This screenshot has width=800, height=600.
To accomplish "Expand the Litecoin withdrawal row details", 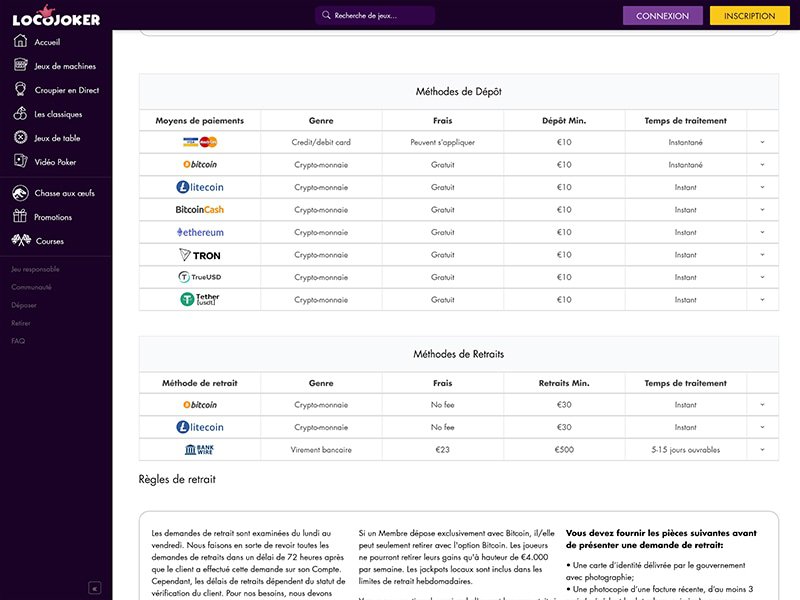I will pos(762,427).
